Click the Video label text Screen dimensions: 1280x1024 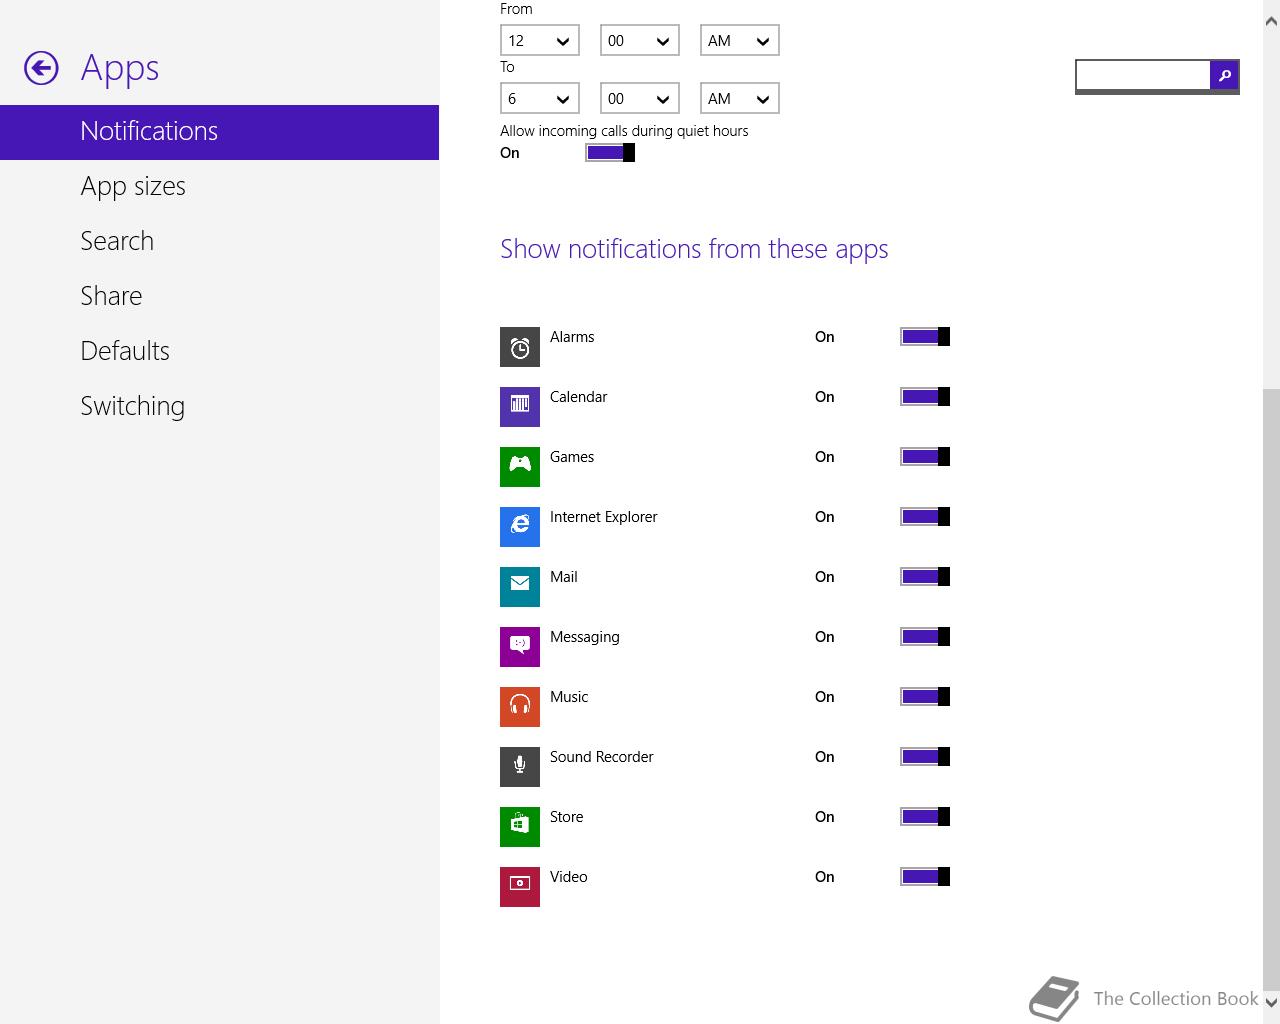568,877
